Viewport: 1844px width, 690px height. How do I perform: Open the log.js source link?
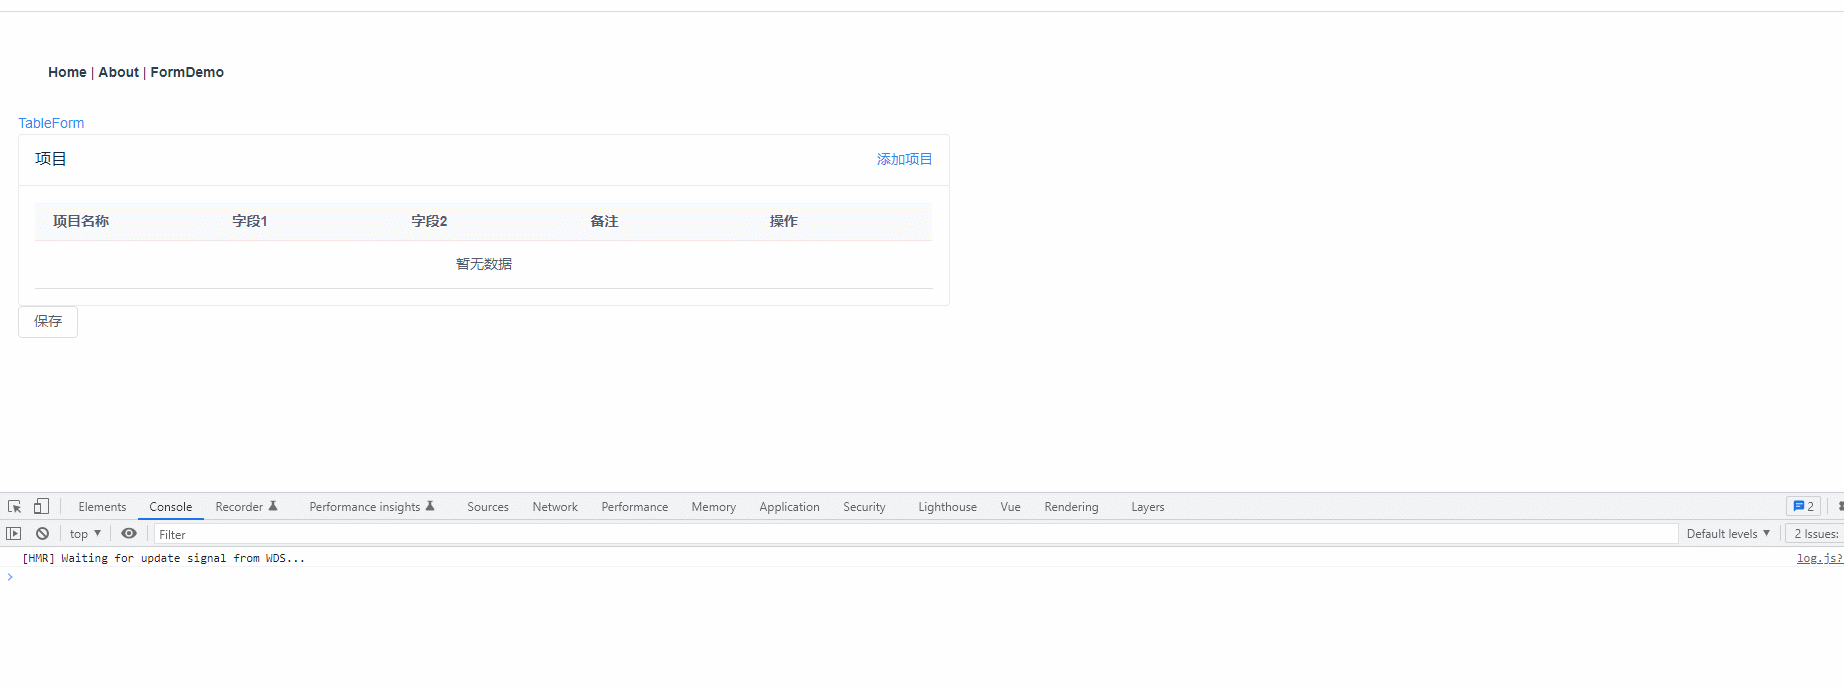click(x=1819, y=558)
